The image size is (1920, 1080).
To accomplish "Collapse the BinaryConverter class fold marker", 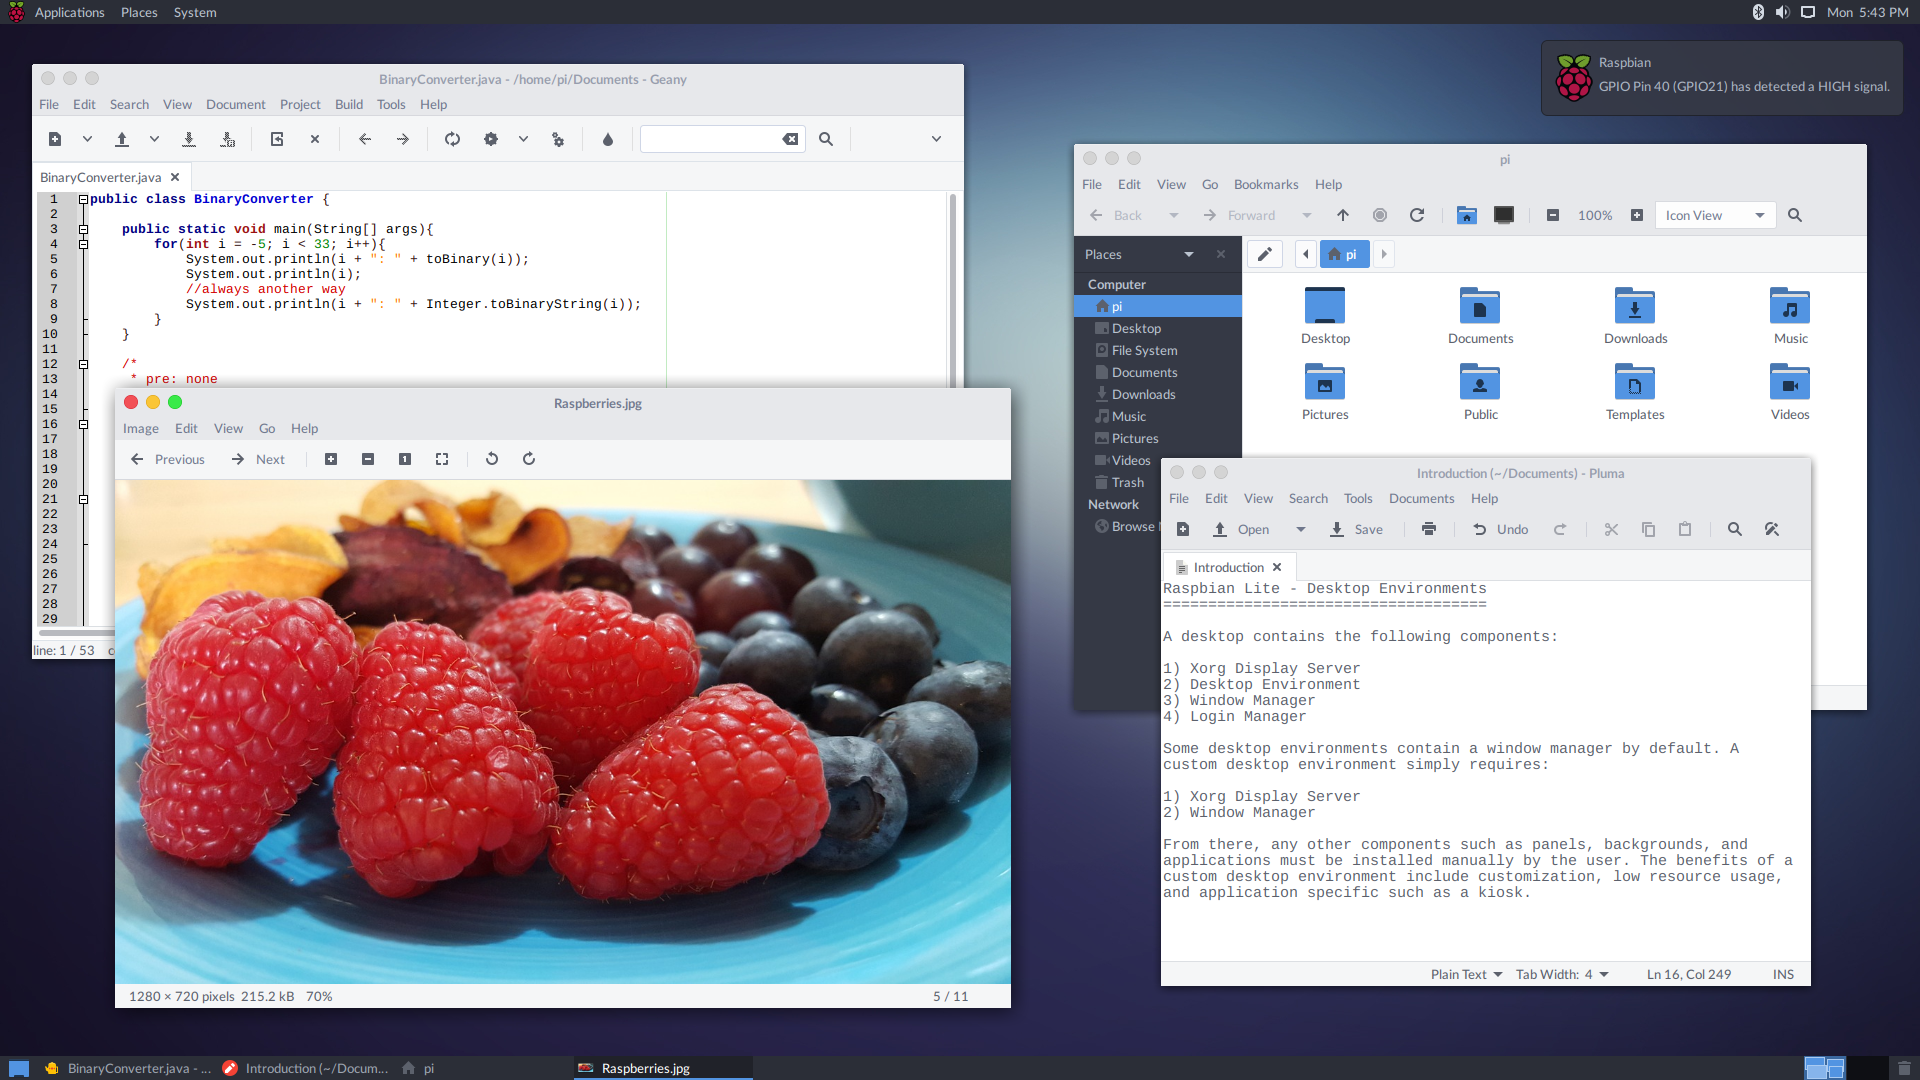I will 84,199.
